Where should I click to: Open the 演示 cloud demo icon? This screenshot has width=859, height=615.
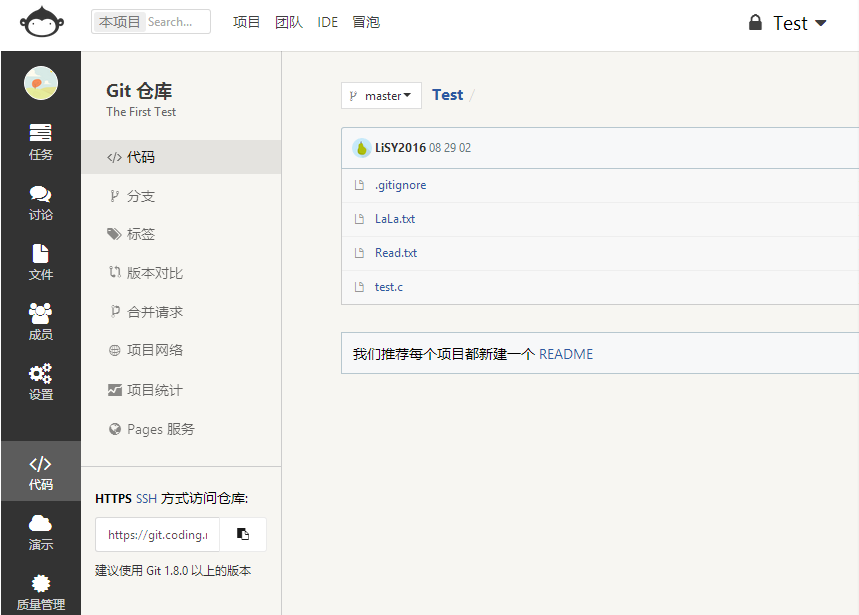click(41, 532)
